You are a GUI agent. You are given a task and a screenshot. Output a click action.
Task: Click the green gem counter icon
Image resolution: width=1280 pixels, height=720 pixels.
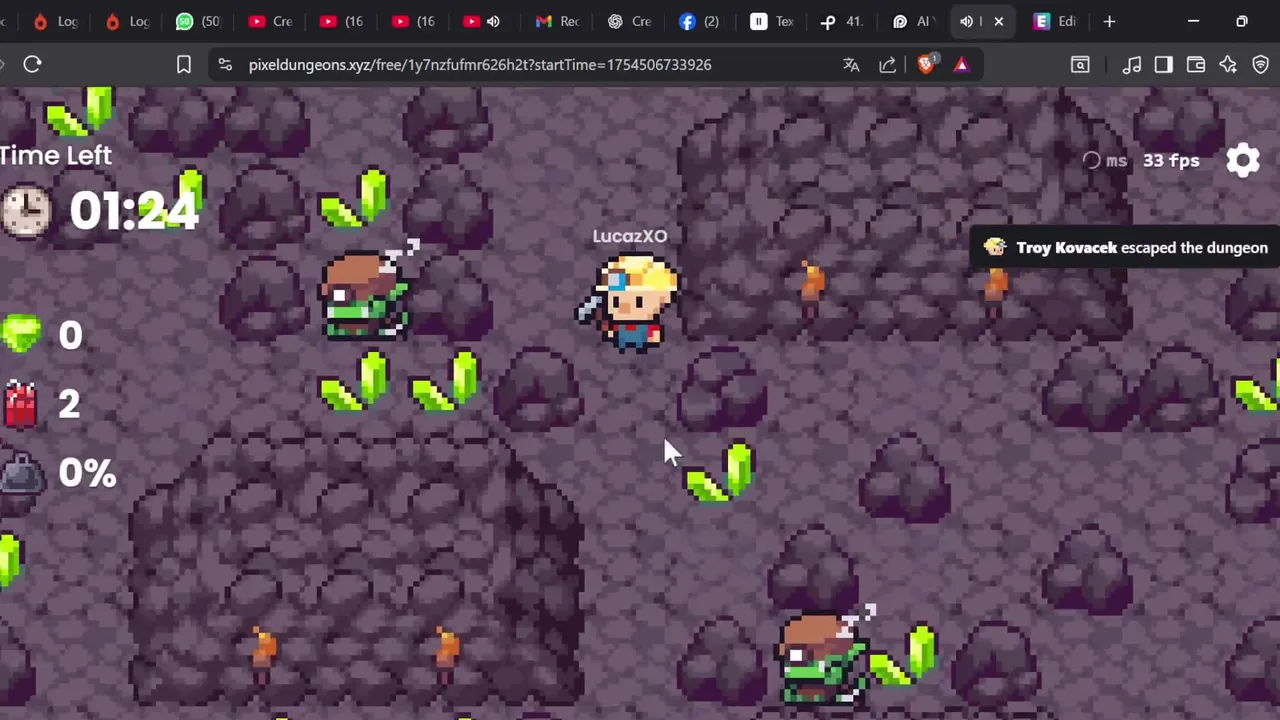[21, 335]
